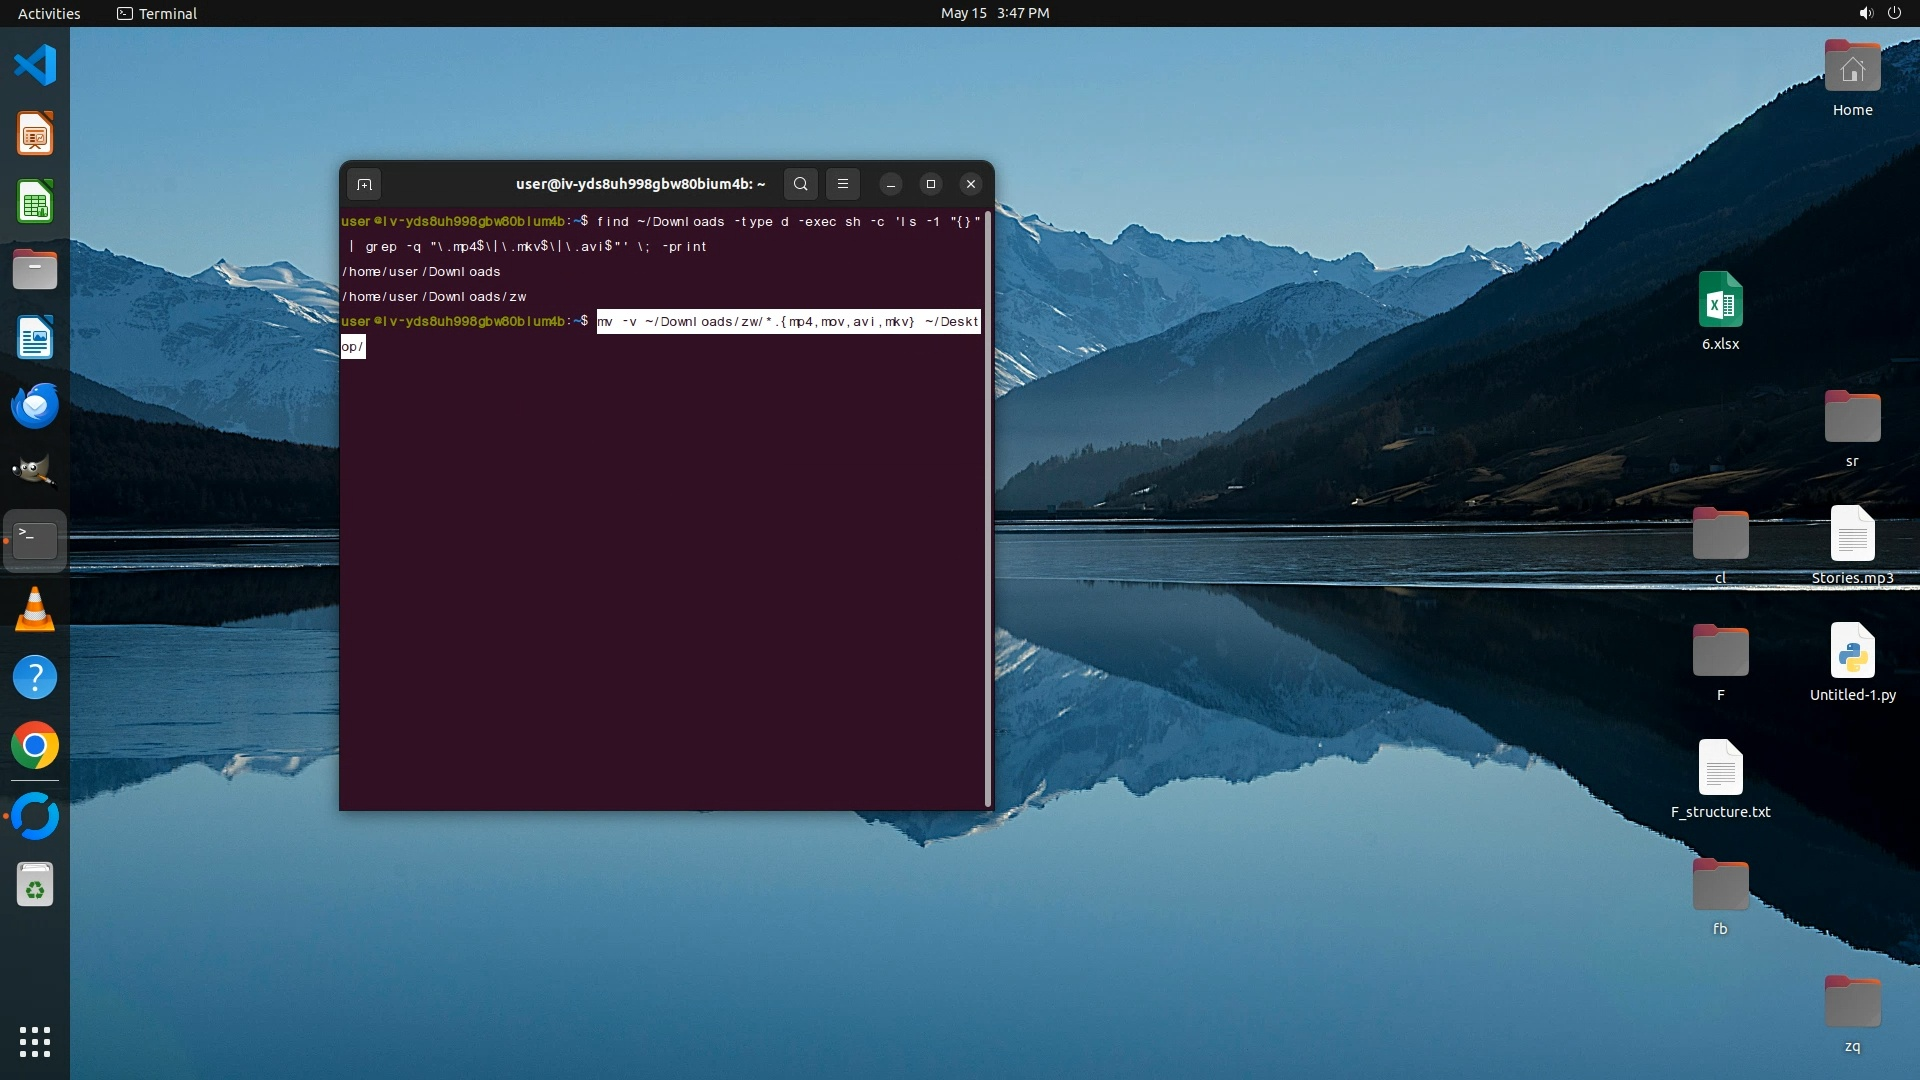1920x1080 pixels.
Task: Select the 6.xlsx desktop file
Action: 1720,301
